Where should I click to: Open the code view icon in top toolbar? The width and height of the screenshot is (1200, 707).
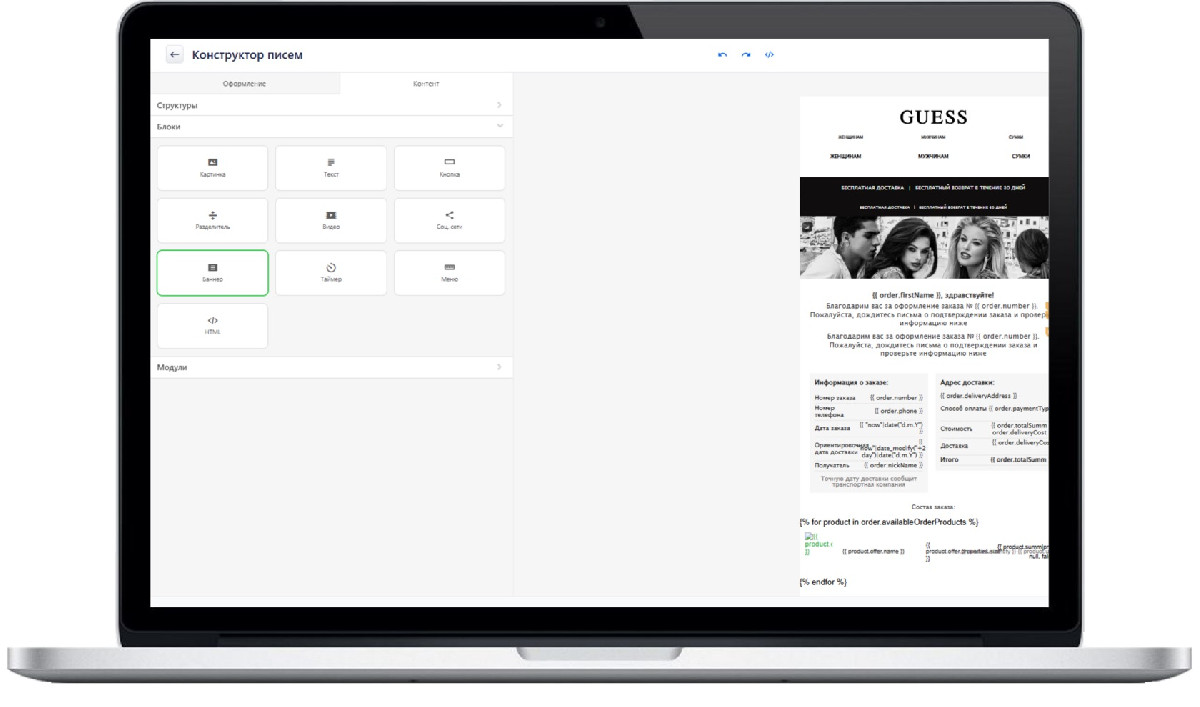click(x=769, y=55)
